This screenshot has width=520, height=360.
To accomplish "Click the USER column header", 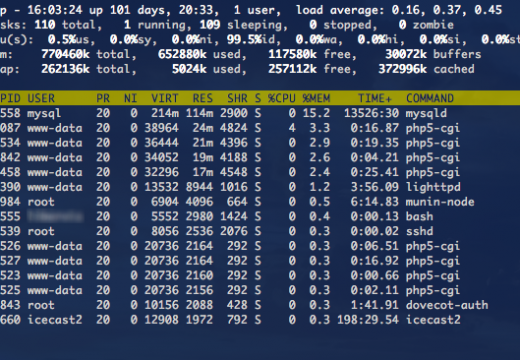I will point(41,98).
